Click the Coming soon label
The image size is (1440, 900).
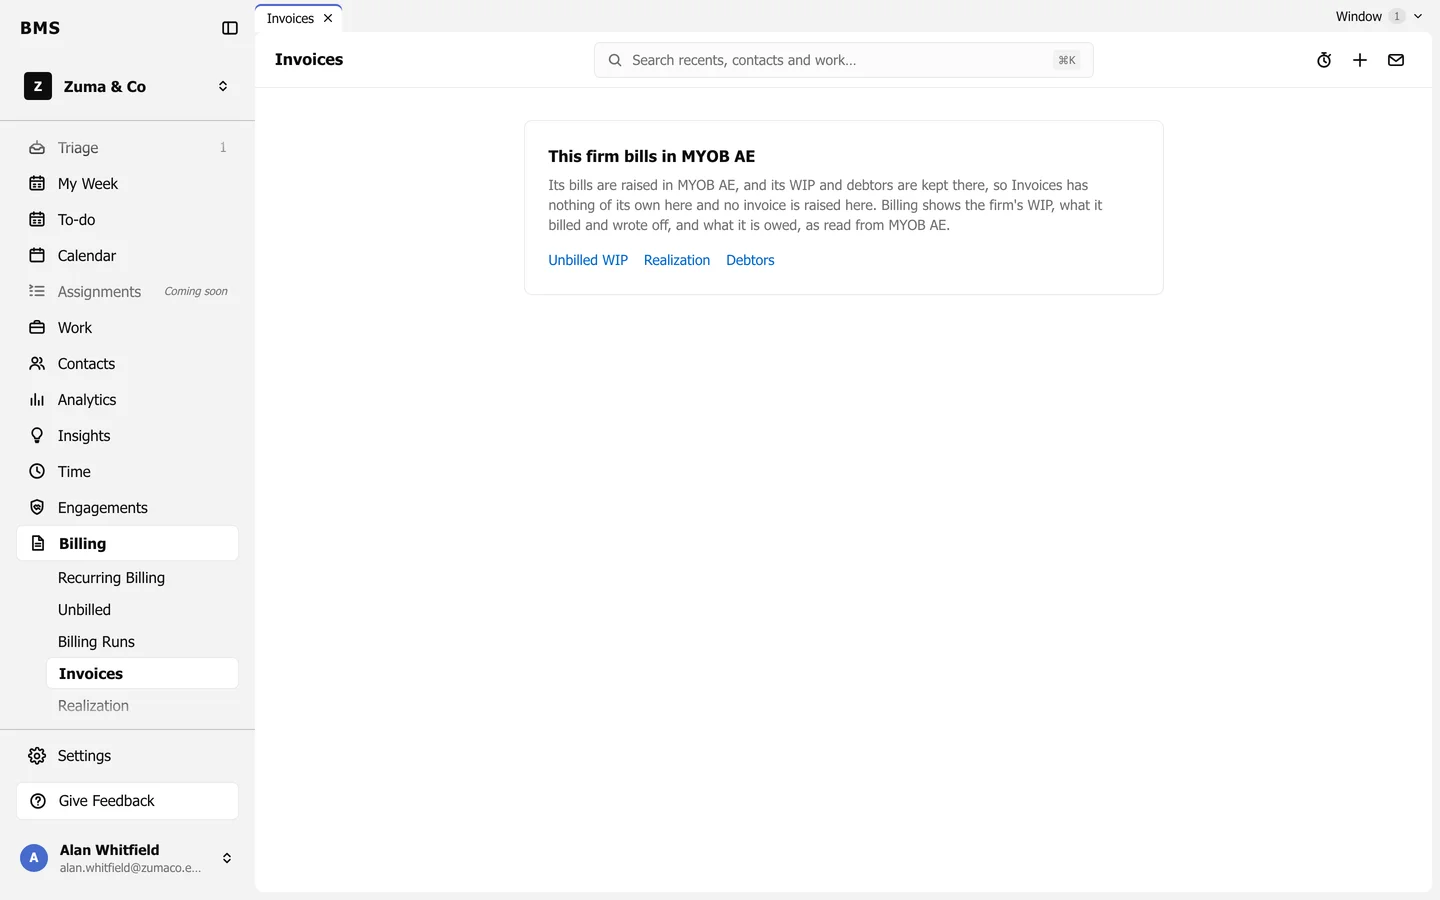tap(196, 292)
